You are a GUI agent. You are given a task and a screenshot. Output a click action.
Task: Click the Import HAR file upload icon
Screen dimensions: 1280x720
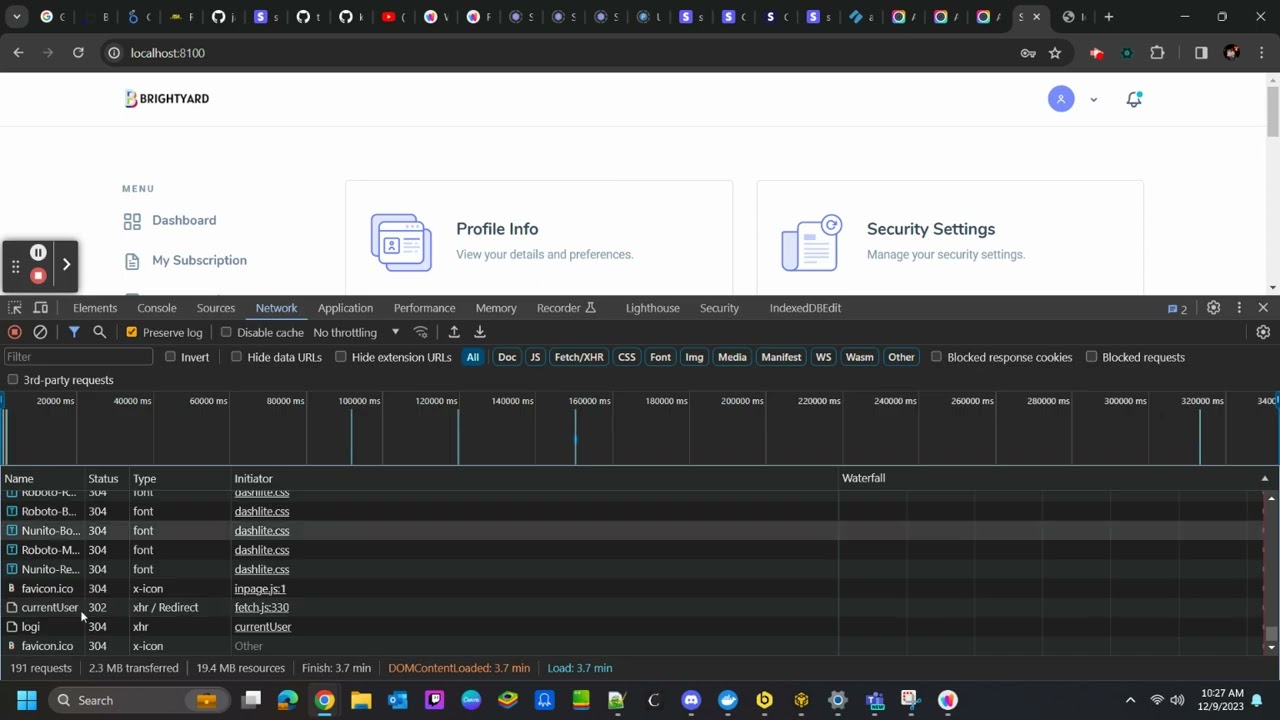click(x=454, y=332)
